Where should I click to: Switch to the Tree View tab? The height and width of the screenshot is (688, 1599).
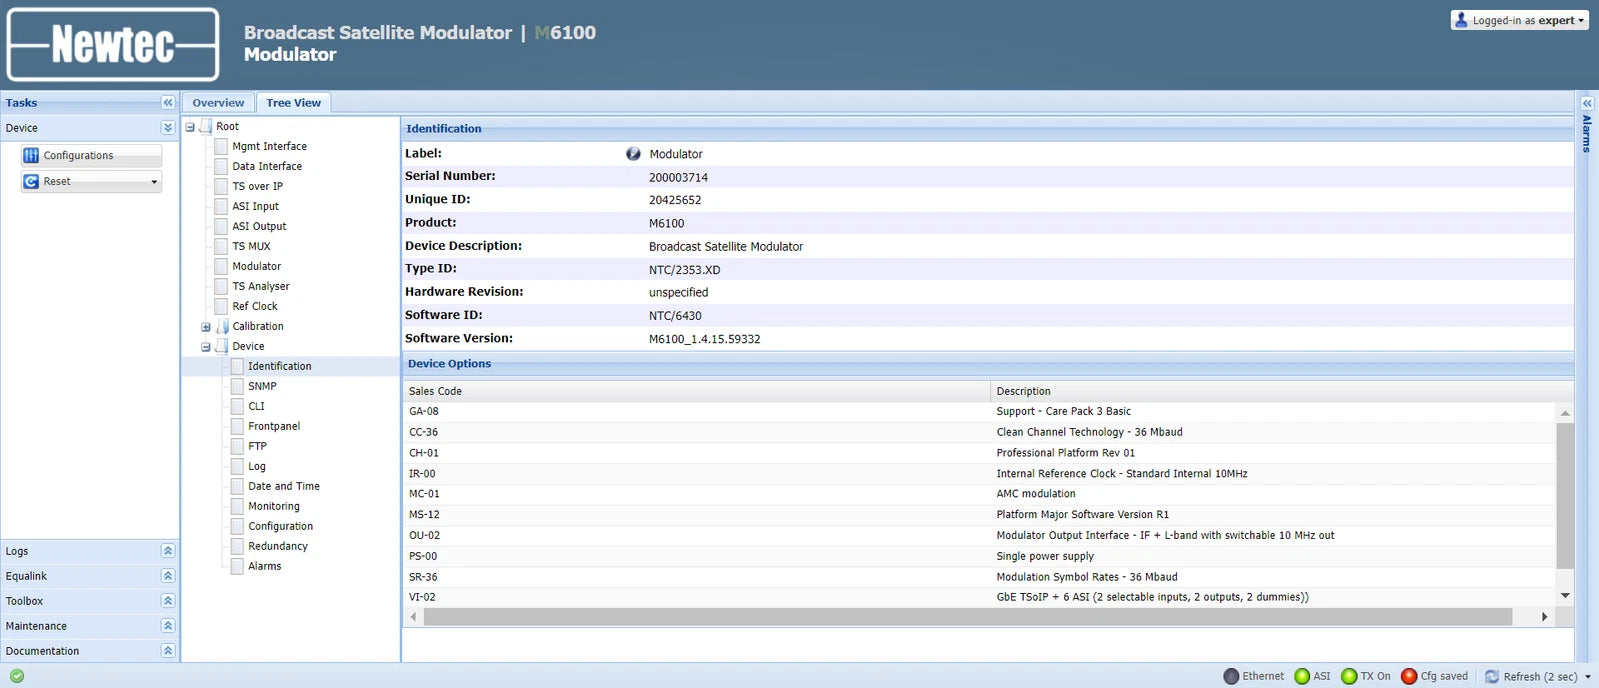(294, 103)
